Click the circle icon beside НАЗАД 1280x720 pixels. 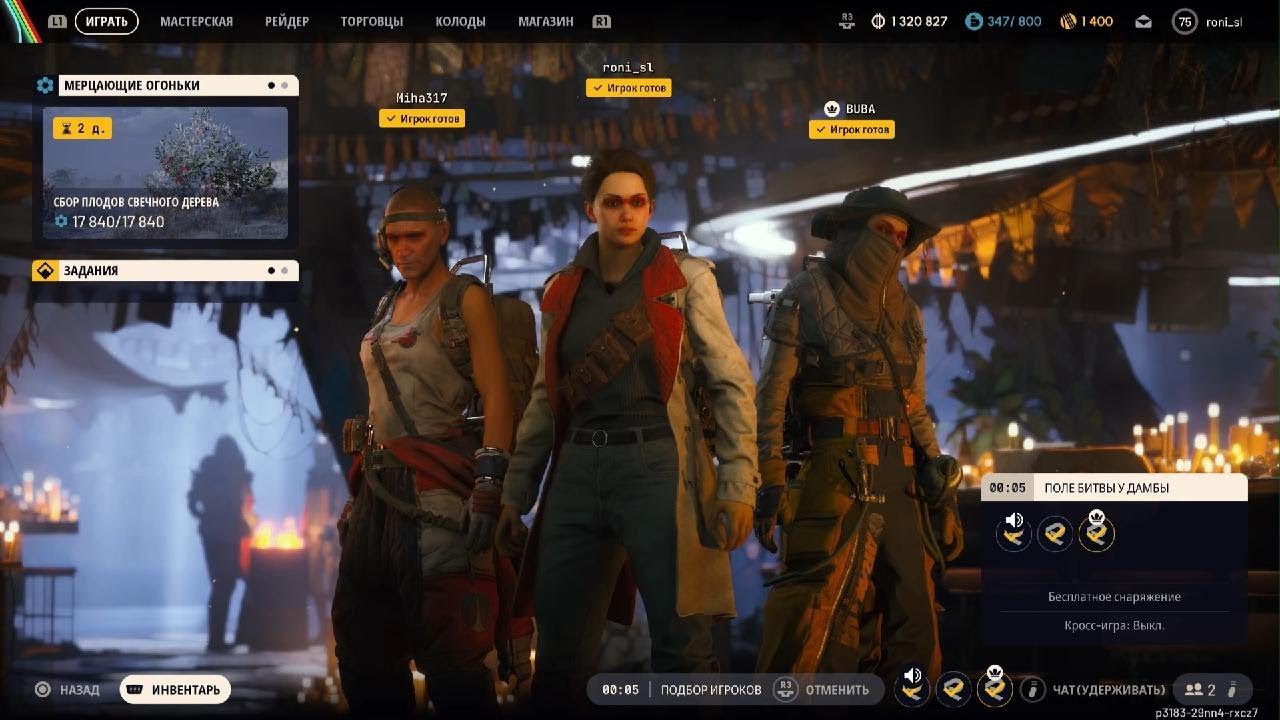pyautogui.click(x=43, y=689)
